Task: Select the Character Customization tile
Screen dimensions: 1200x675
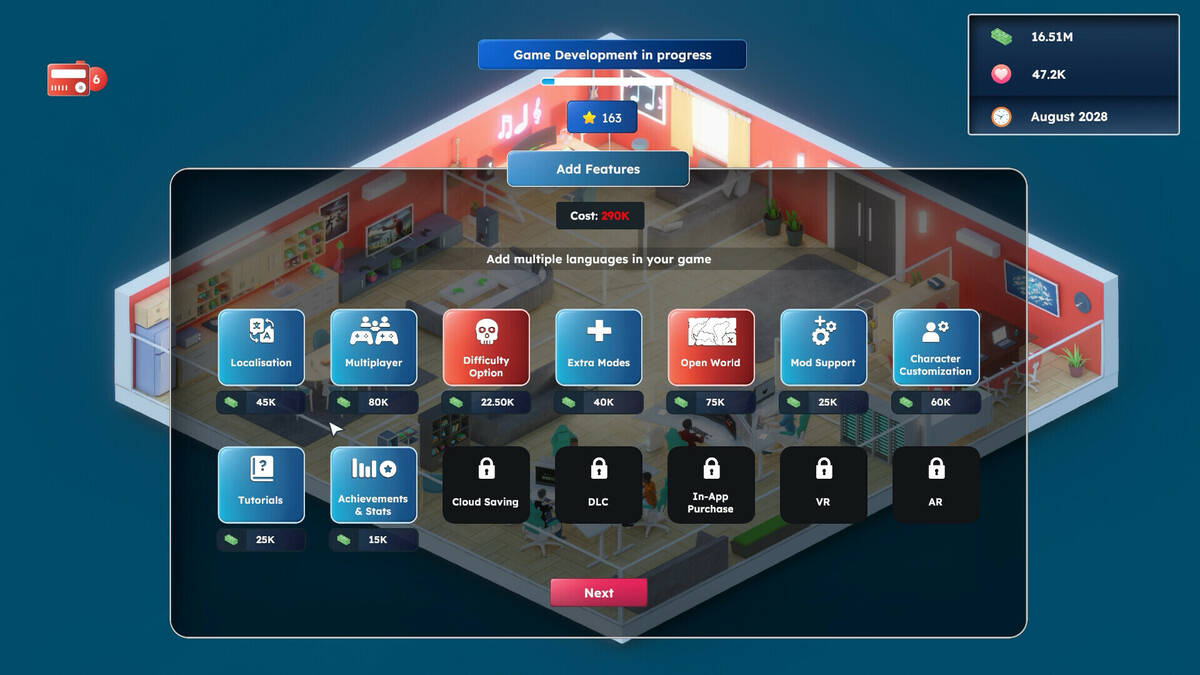Action: point(936,347)
